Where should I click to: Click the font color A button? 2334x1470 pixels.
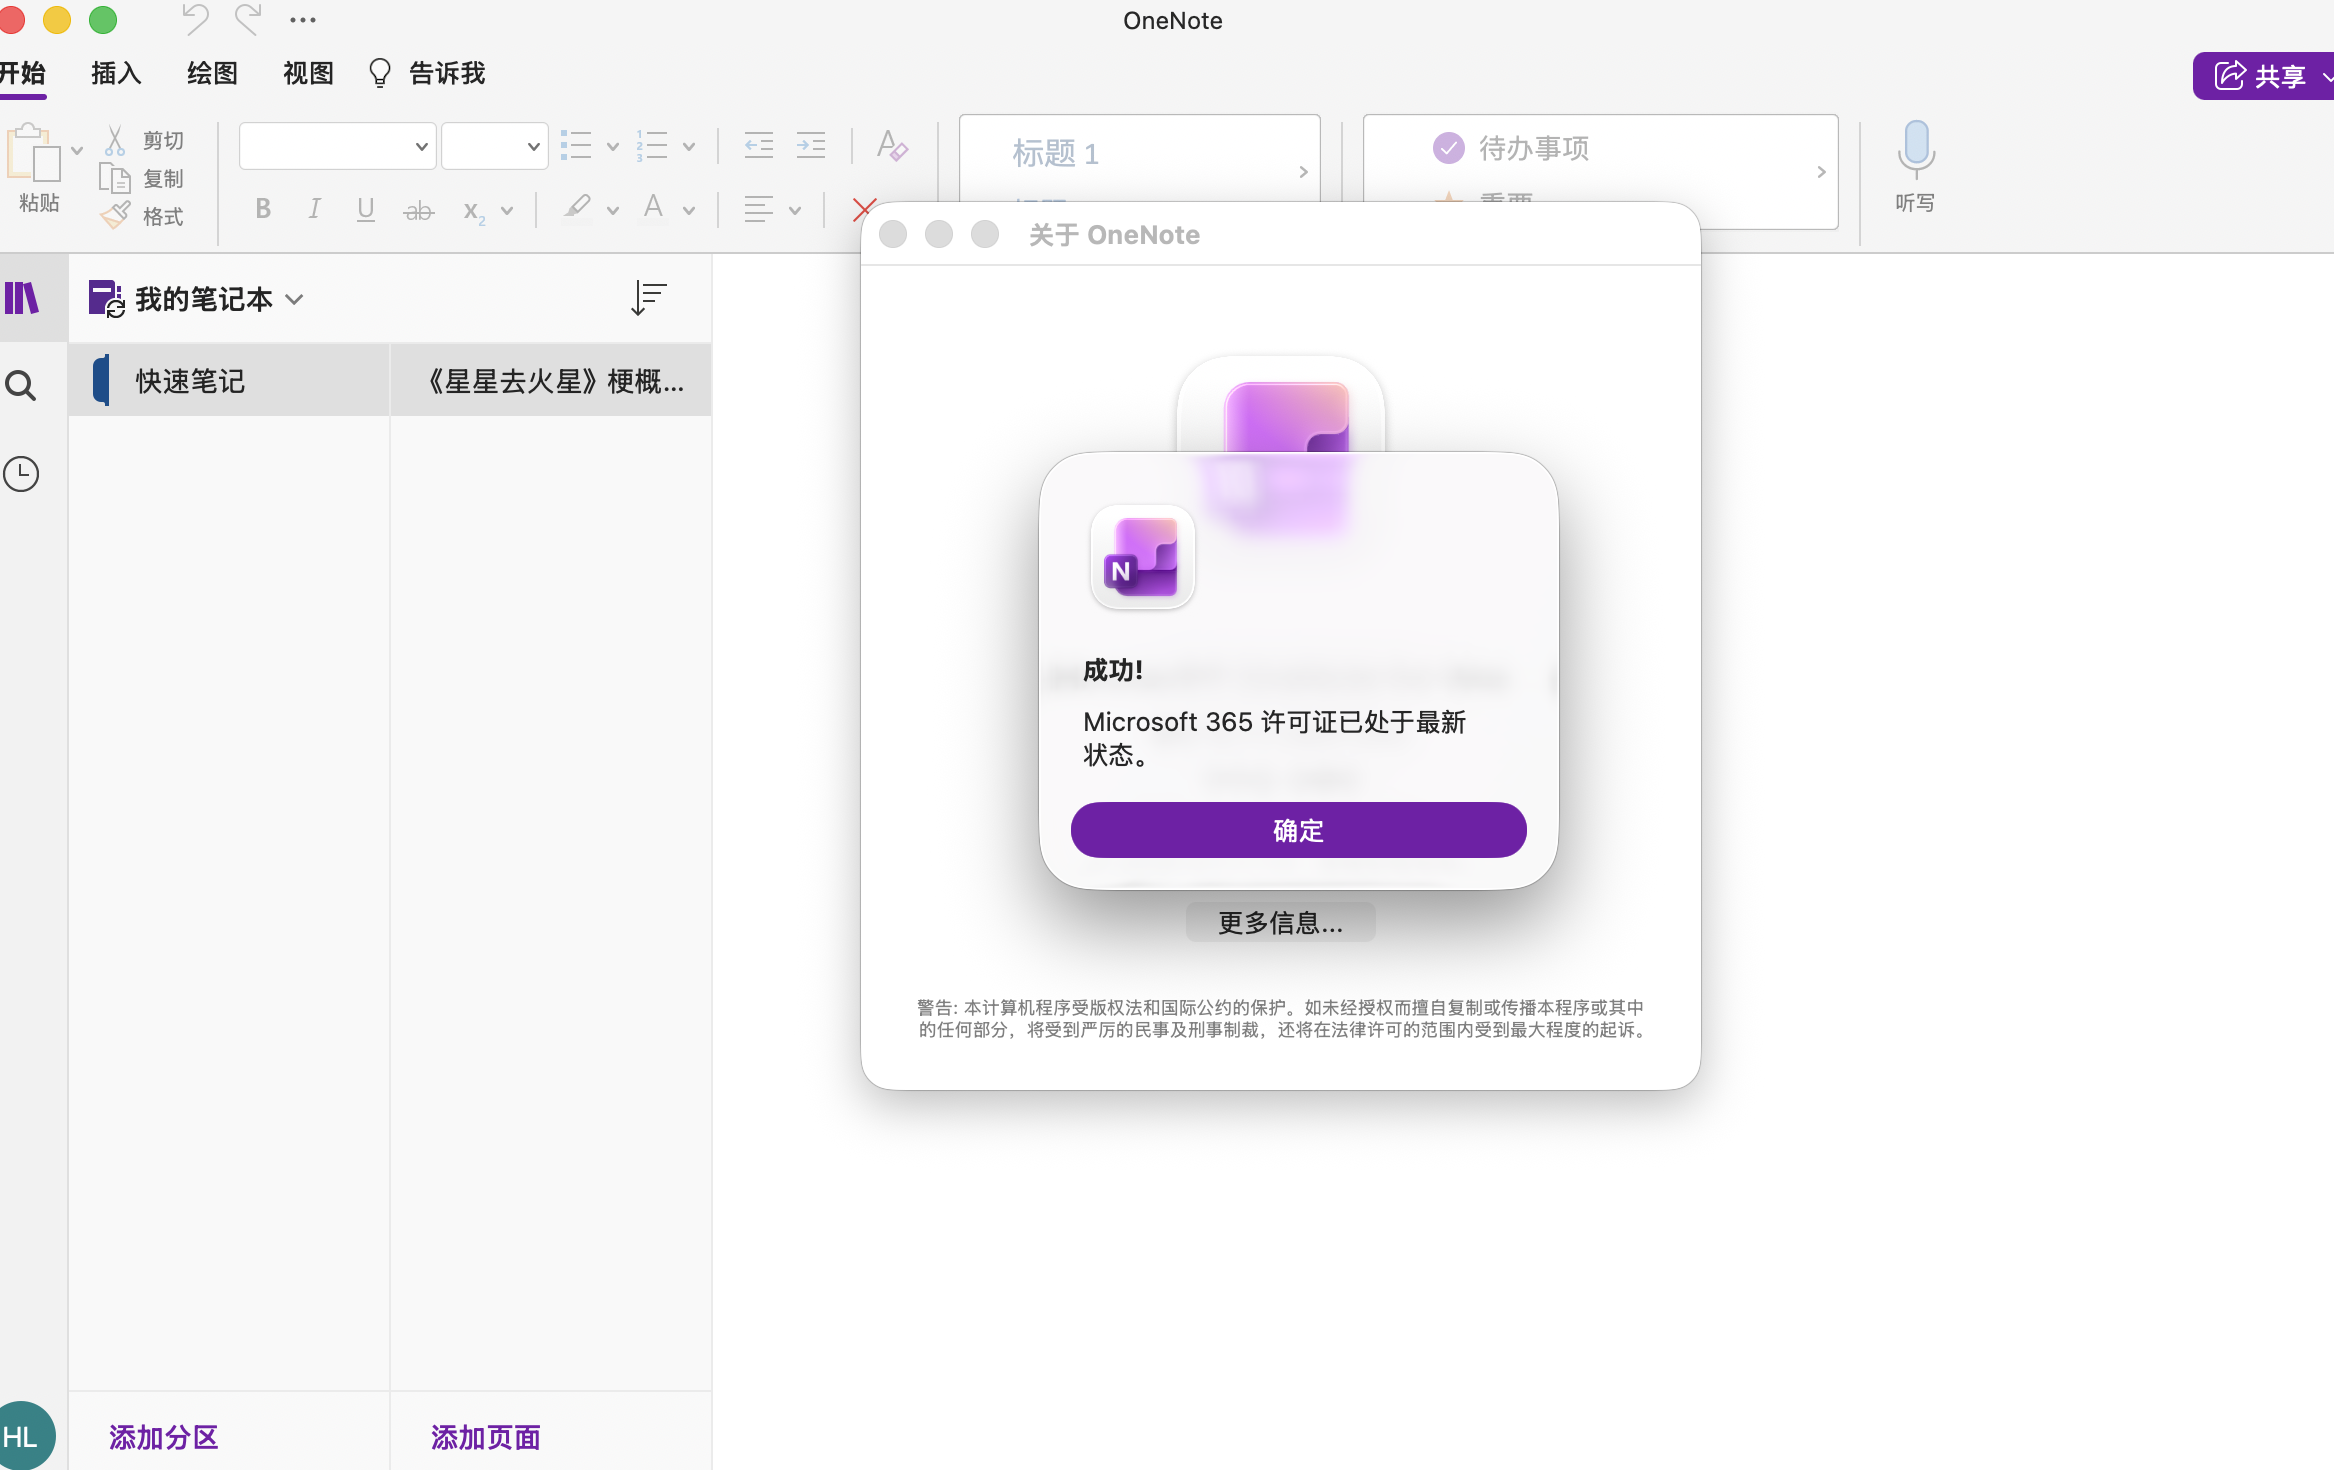[x=654, y=208]
